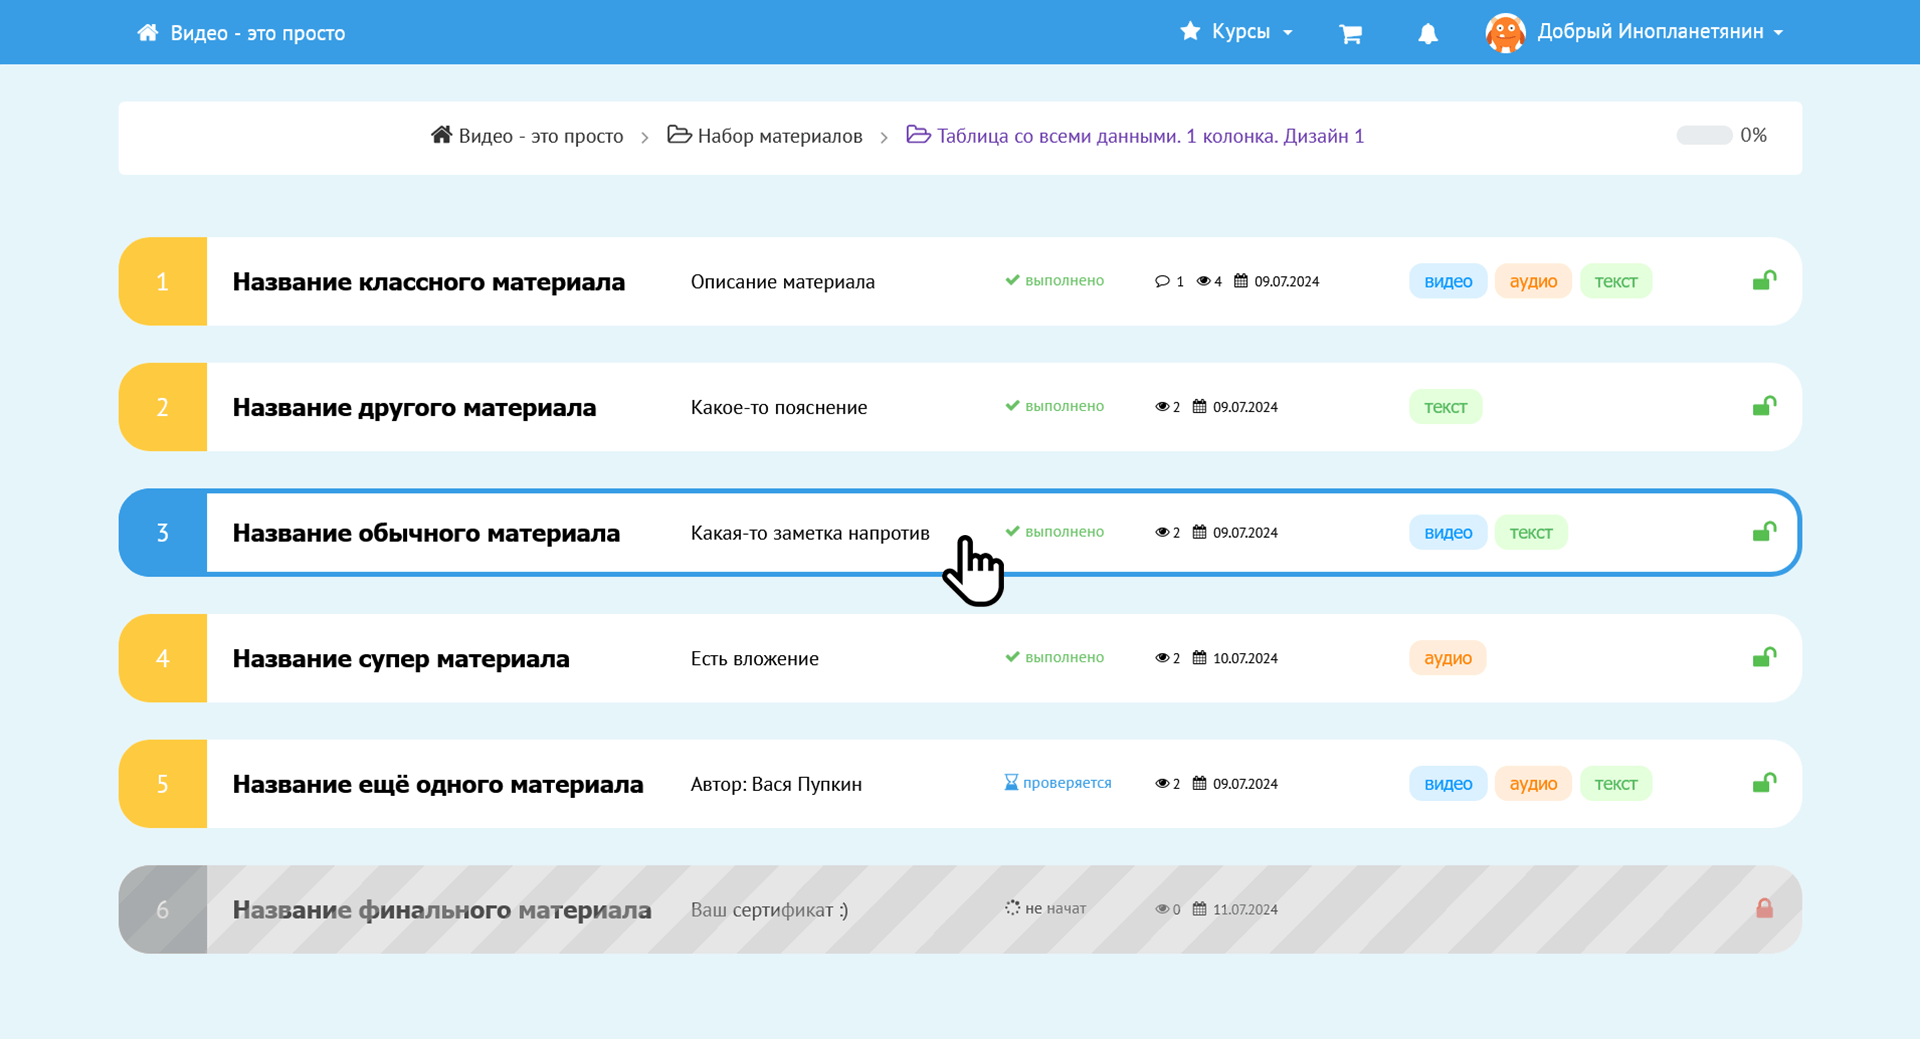The height and width of the screenshot is (1039, 1920).
Task: Open 'Название классного материала' title
Action: coord(428,282)
